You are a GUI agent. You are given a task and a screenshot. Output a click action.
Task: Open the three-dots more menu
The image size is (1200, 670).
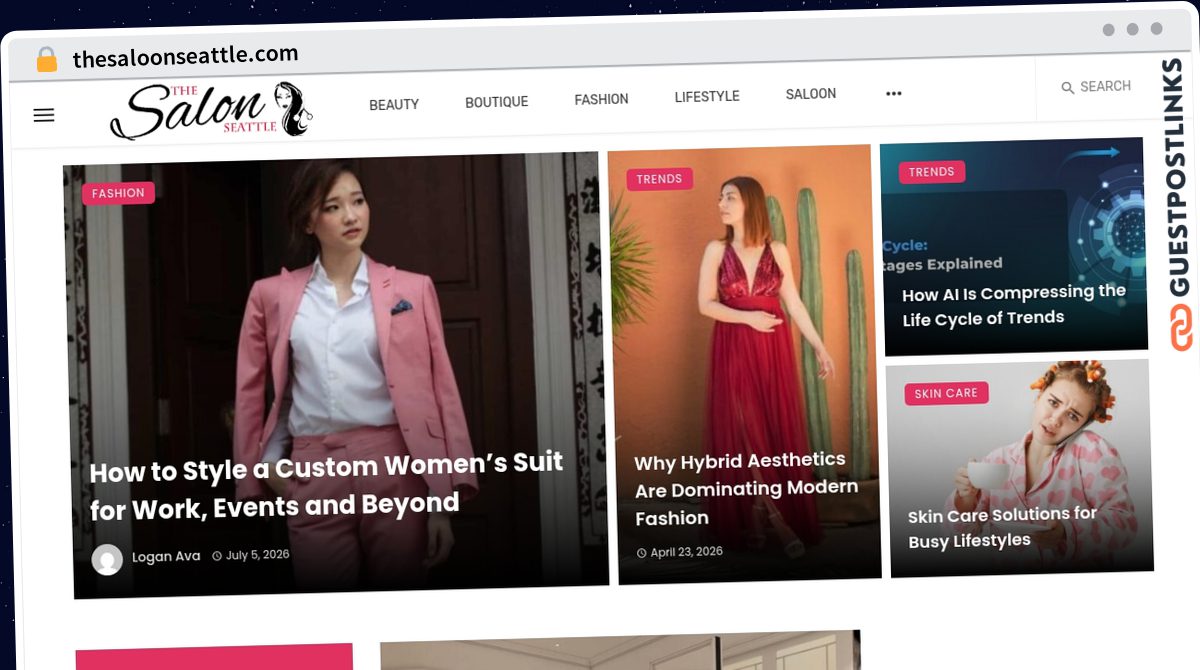pyautogui.click(x=894, y=93)
